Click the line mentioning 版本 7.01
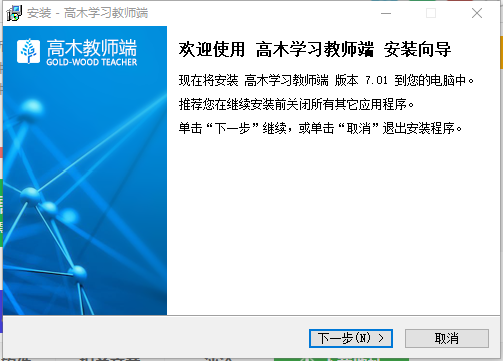Screen dimensions: 503x361 326,81
